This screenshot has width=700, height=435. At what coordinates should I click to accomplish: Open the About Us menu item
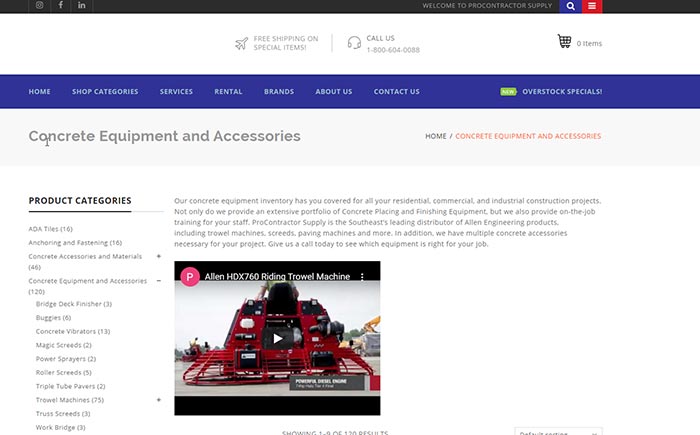(333, 92)
